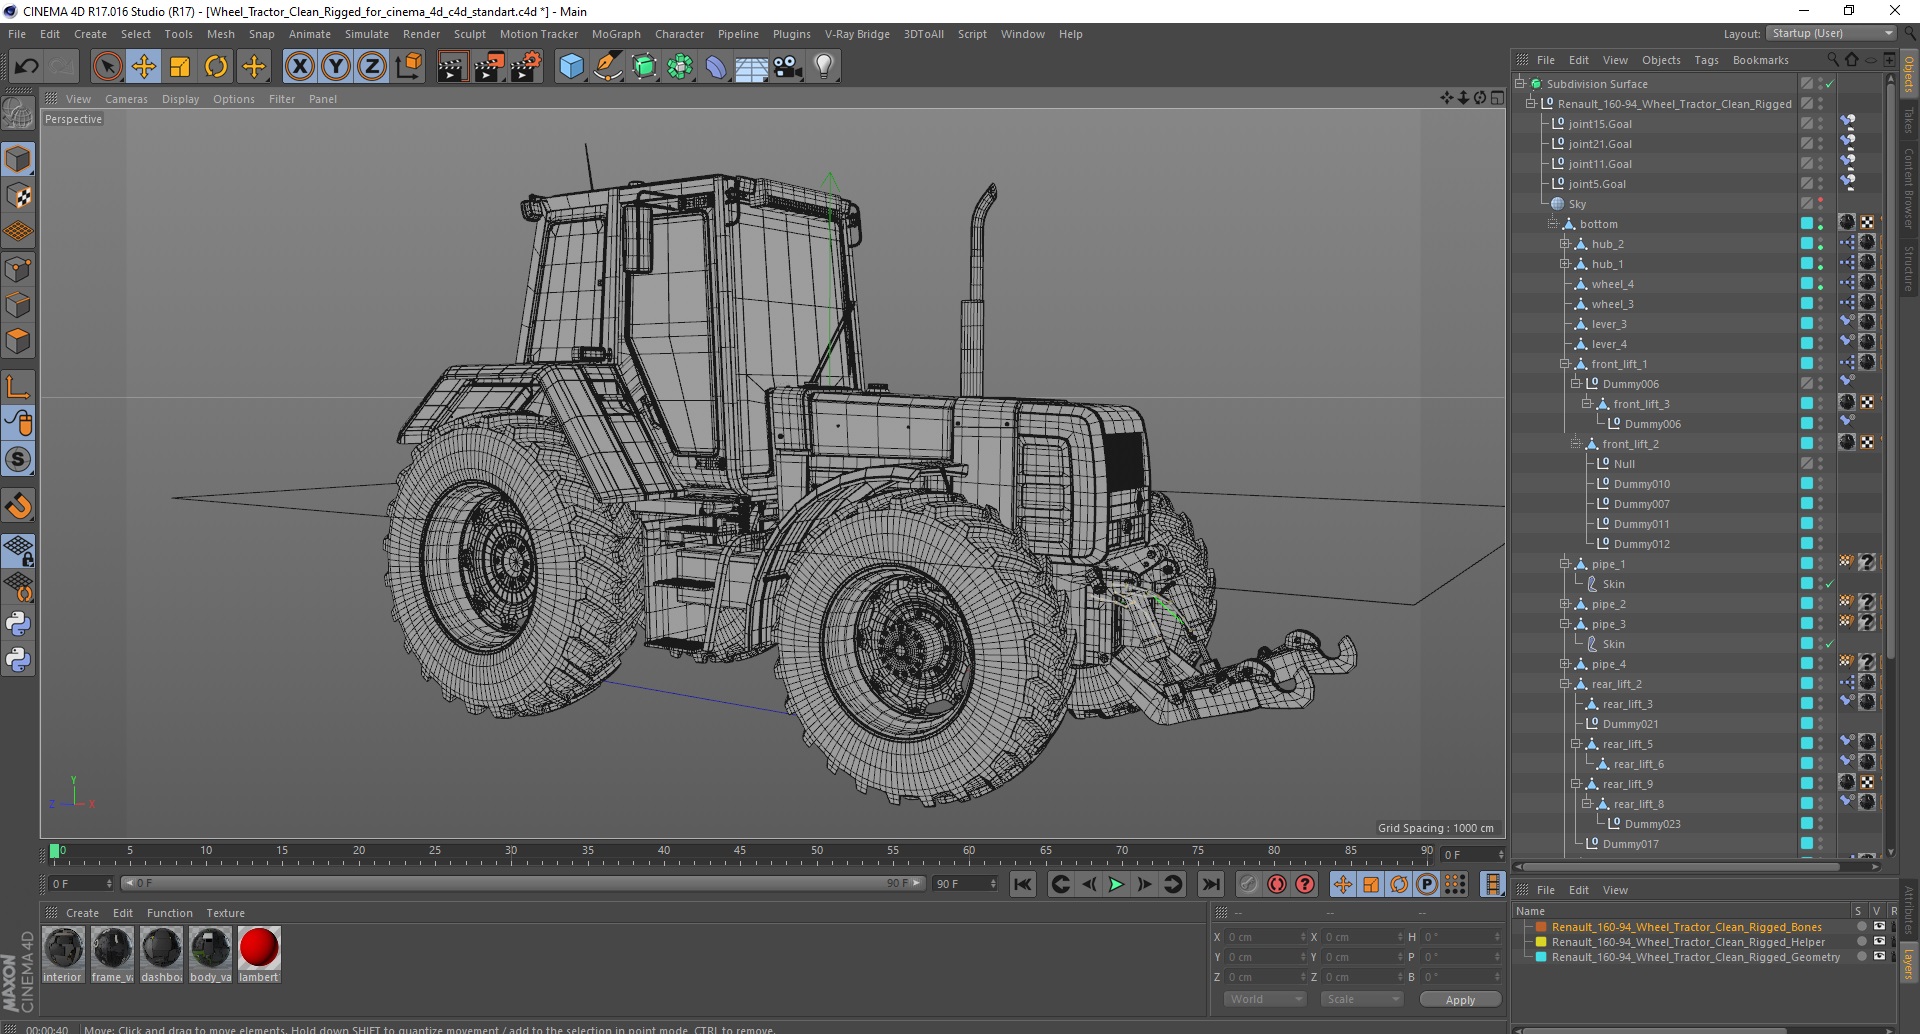Toggle Subdivision Surface enable checkmark
The width and height of the screenshot is (1920, 1034).
(1830, 84)
